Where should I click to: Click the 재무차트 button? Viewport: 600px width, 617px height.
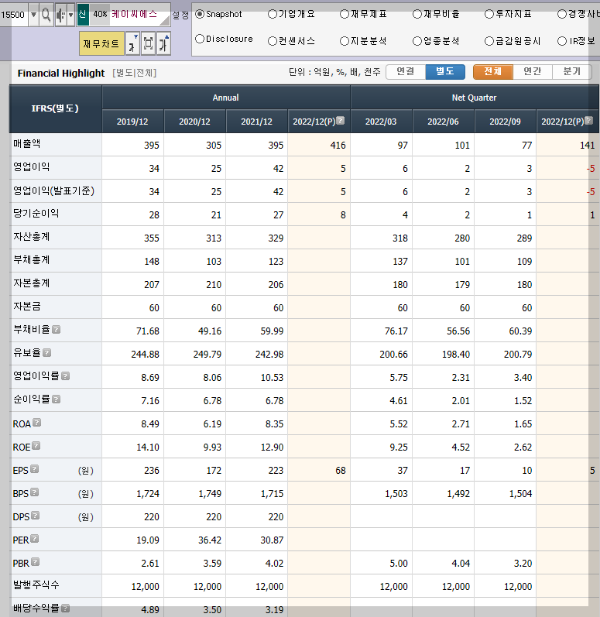[x=102, y=43]
